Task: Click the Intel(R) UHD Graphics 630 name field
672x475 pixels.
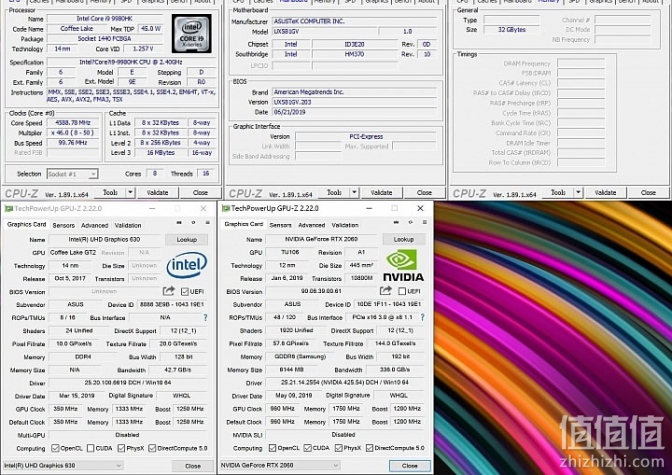Action: coord(105,239)
